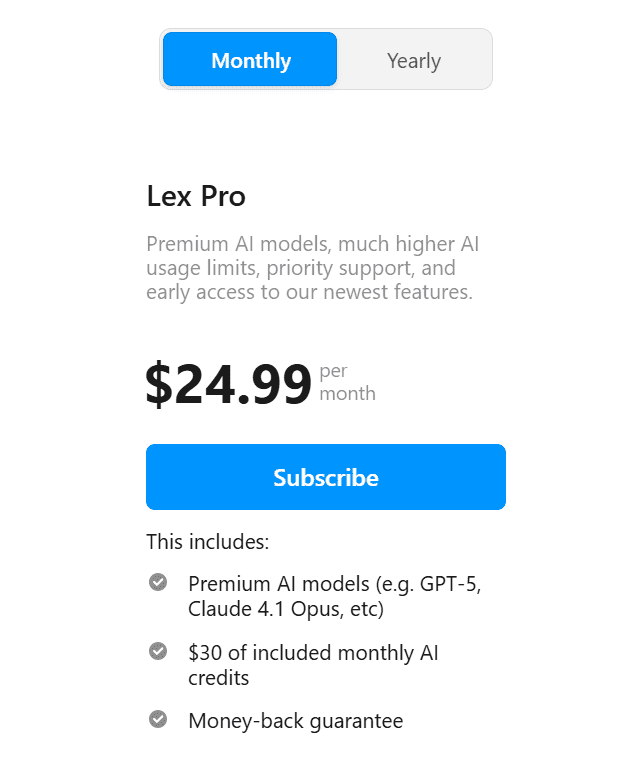Click "early access to our newest features" text
Viewport: 636px width, 765px height.
pos(309,293)
